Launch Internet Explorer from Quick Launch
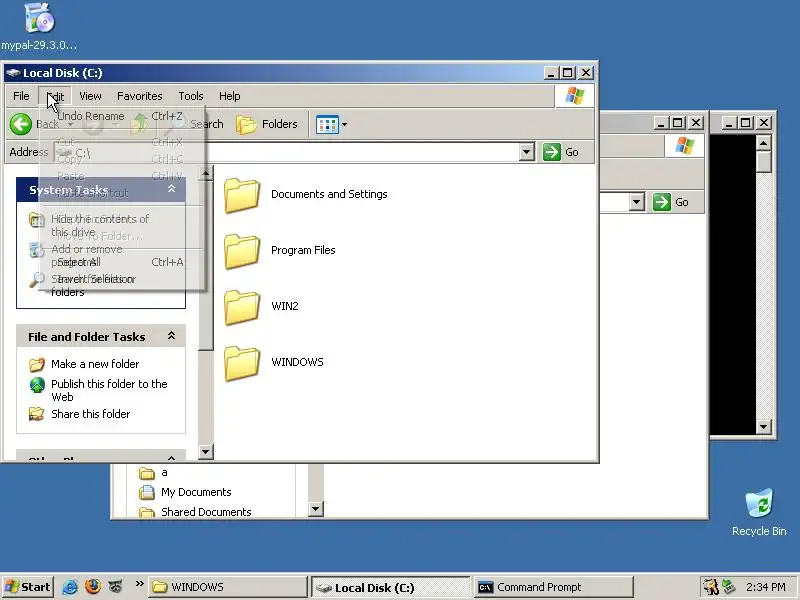 pyautogui.click(x=70, y=587)
